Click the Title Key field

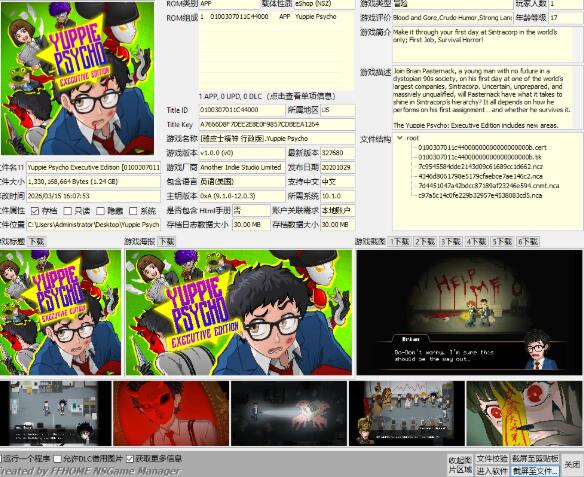(x=277, y=124)
